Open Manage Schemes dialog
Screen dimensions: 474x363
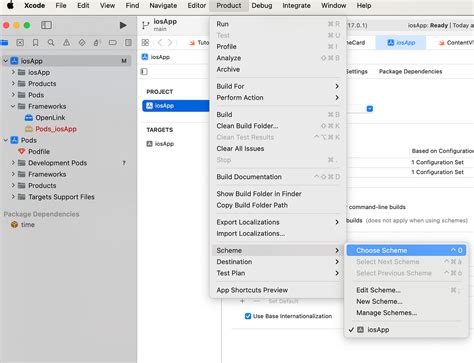pos(406,313)
